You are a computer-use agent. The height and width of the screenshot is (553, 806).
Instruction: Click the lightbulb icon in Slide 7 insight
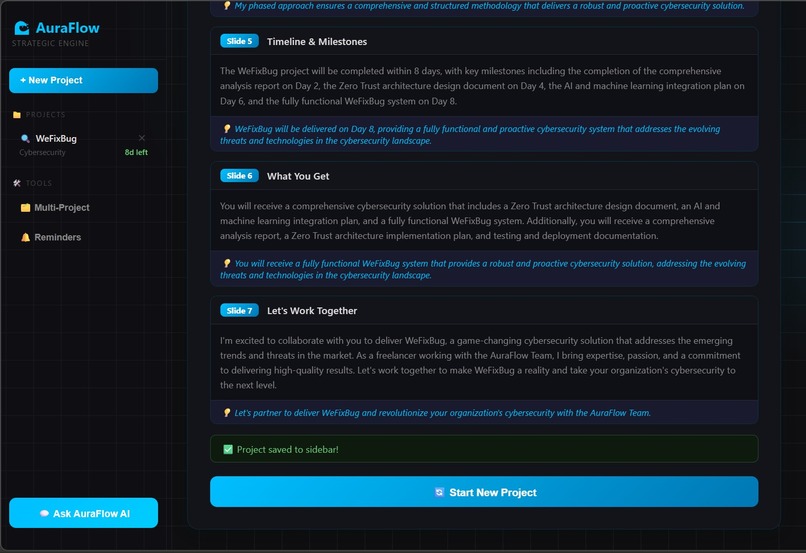click(x=227, y=413)
